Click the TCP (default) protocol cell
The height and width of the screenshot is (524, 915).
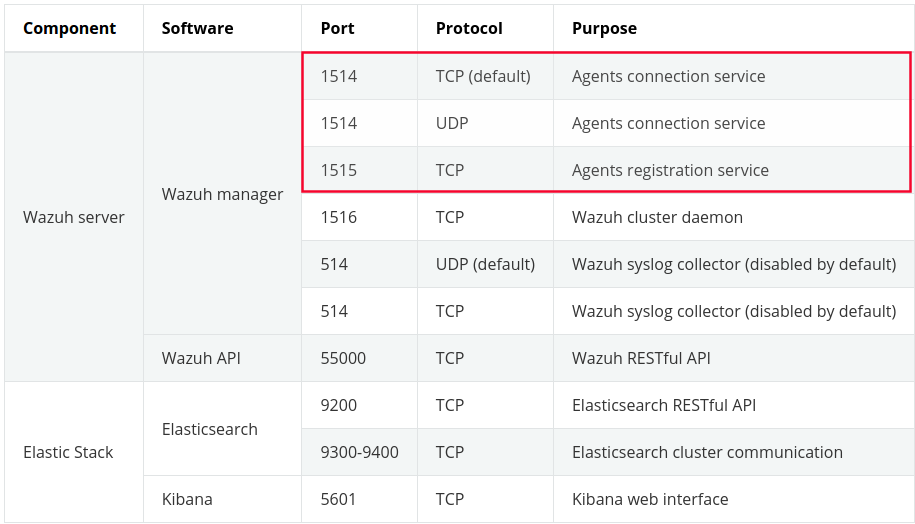click(483, 76)
